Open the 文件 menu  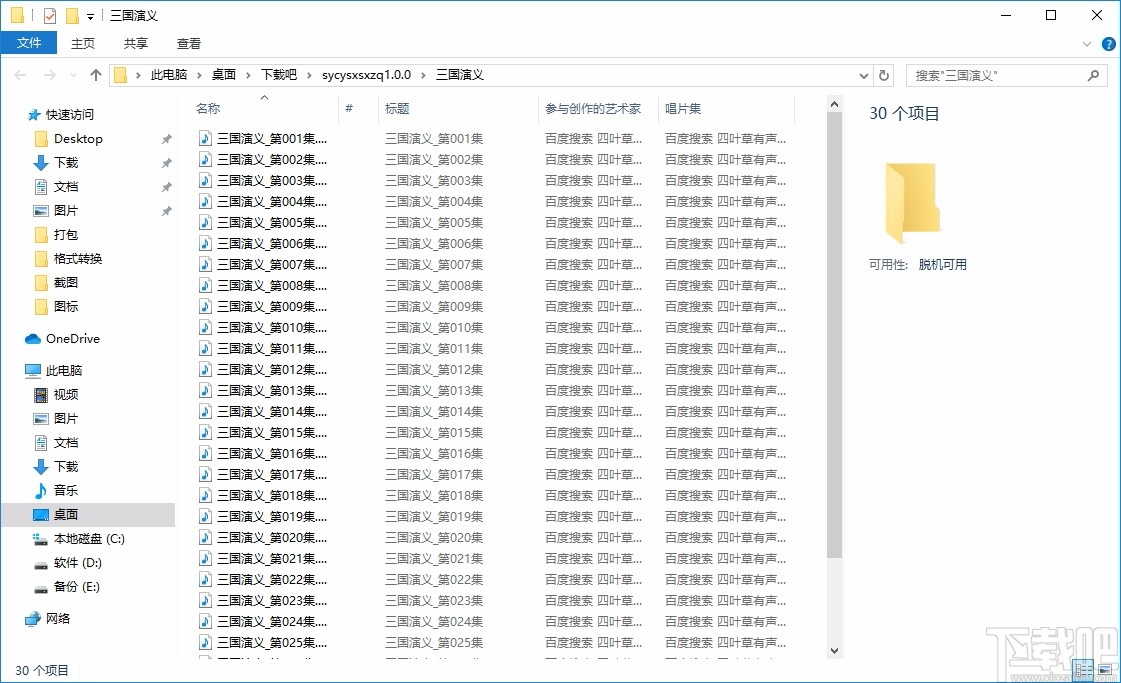30,43
